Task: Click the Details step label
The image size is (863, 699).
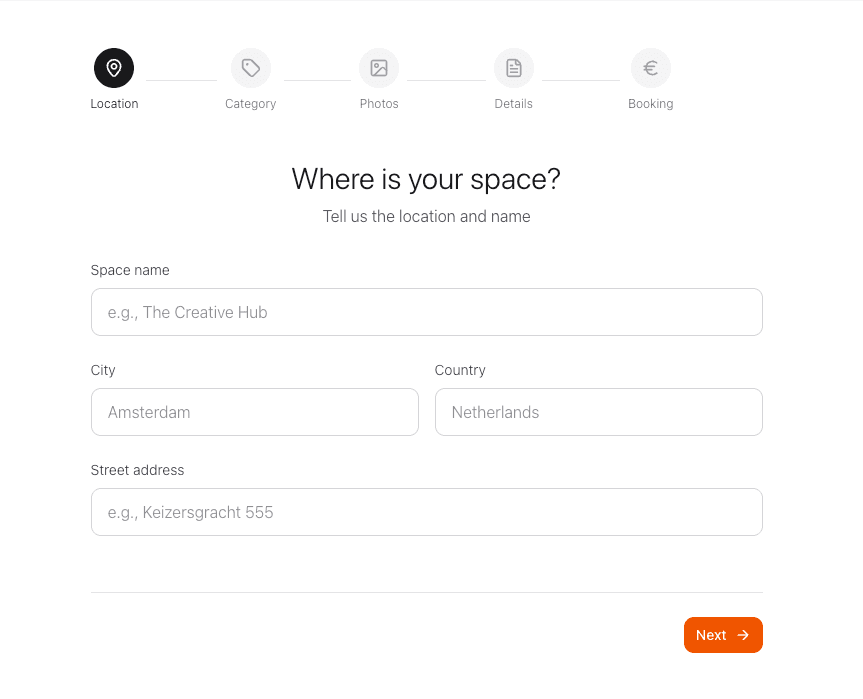Action: (513, 103)
